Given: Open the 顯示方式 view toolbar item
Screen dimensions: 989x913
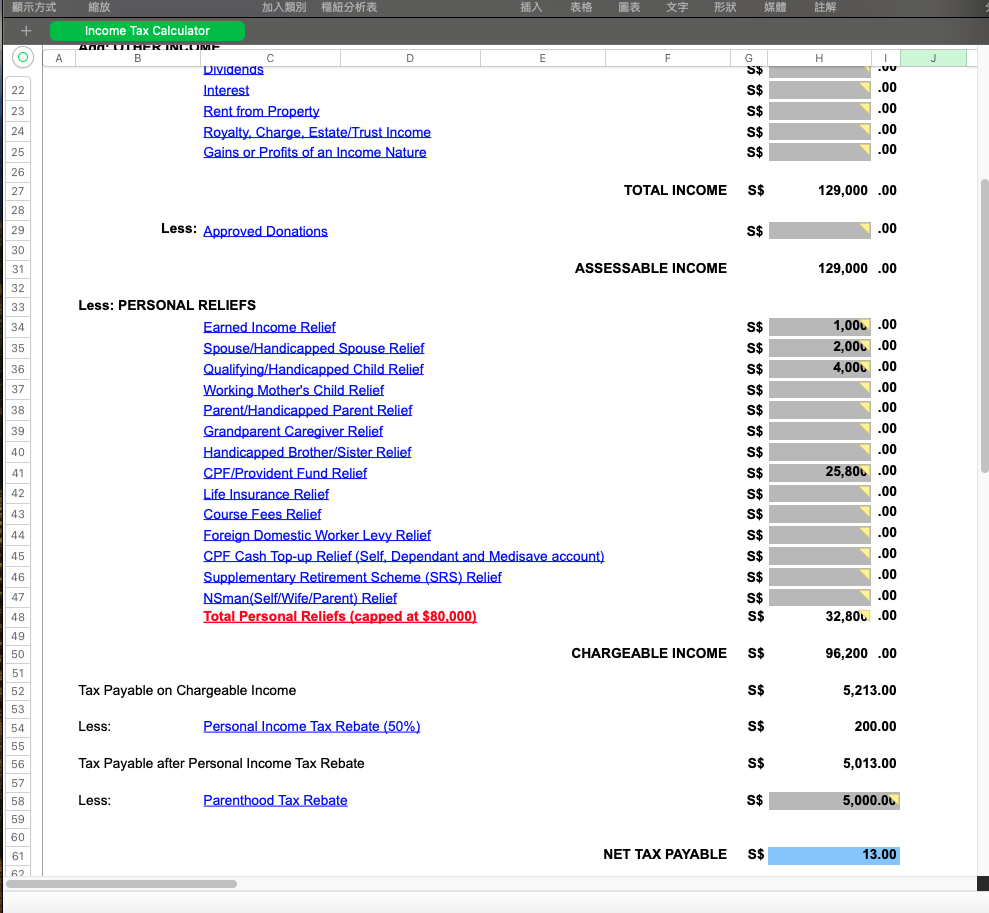Looking at the screenshot, I should tap(34, 7).
